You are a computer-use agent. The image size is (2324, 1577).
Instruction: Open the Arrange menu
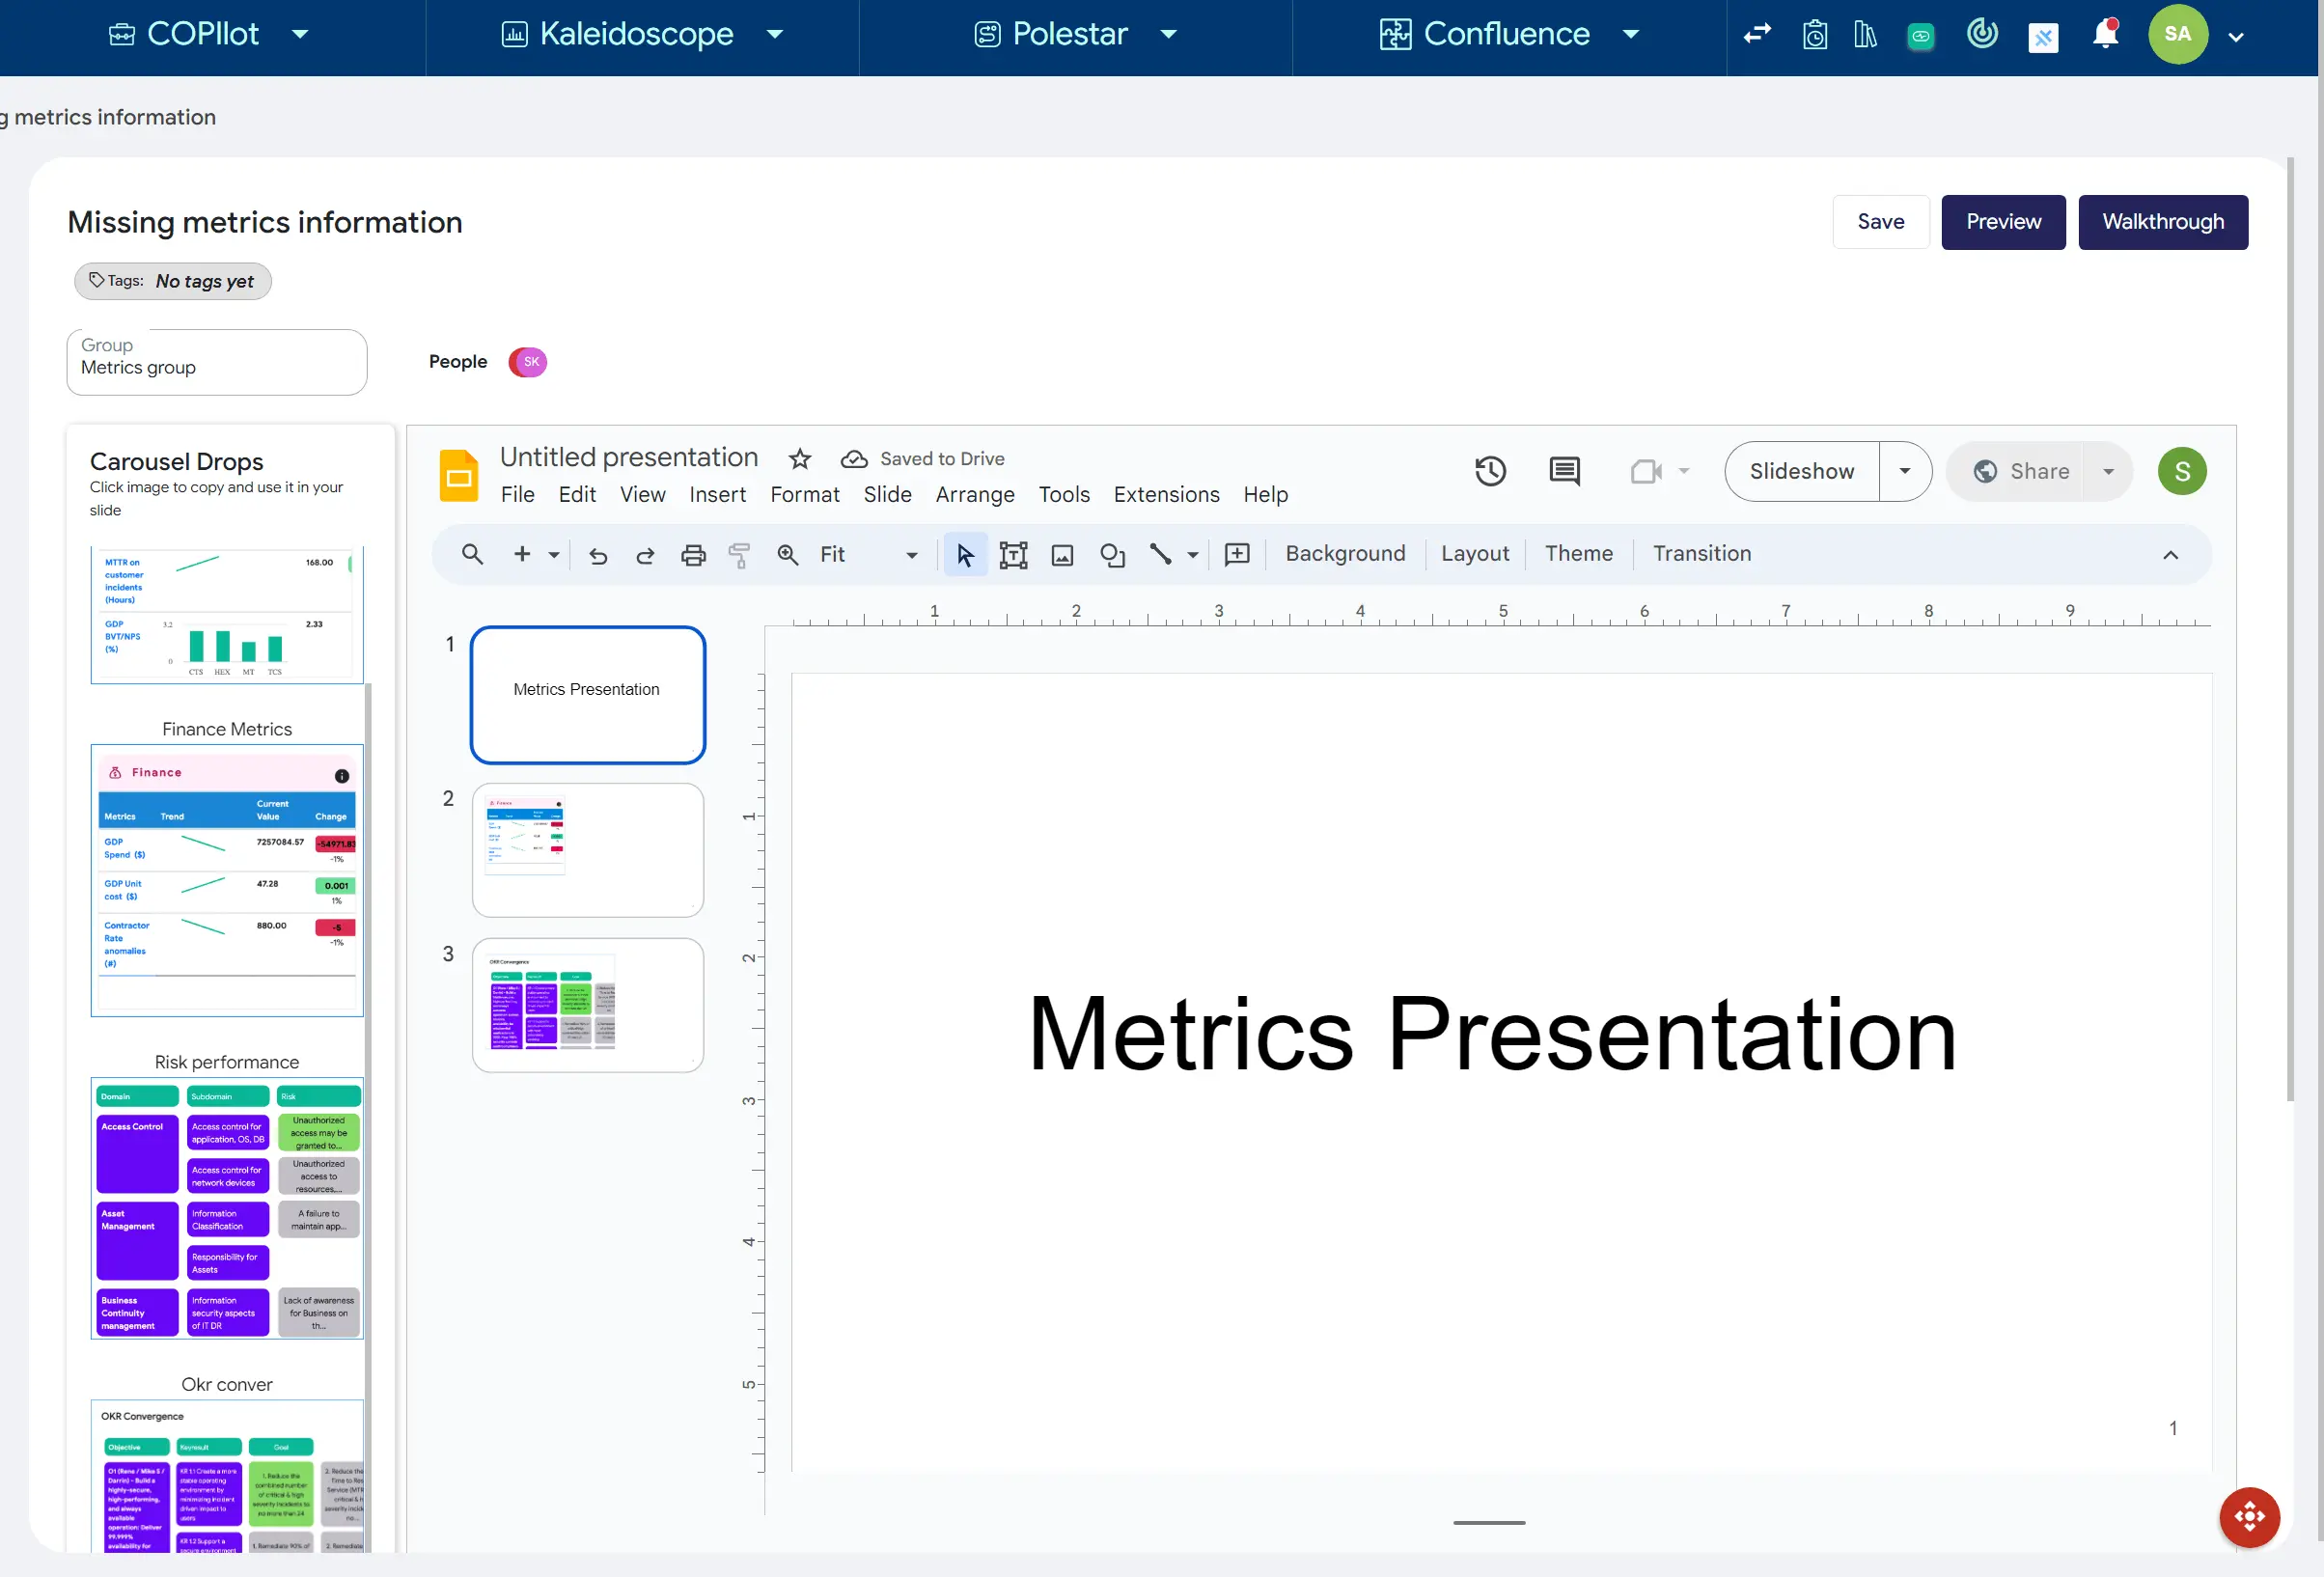(975, 495)
